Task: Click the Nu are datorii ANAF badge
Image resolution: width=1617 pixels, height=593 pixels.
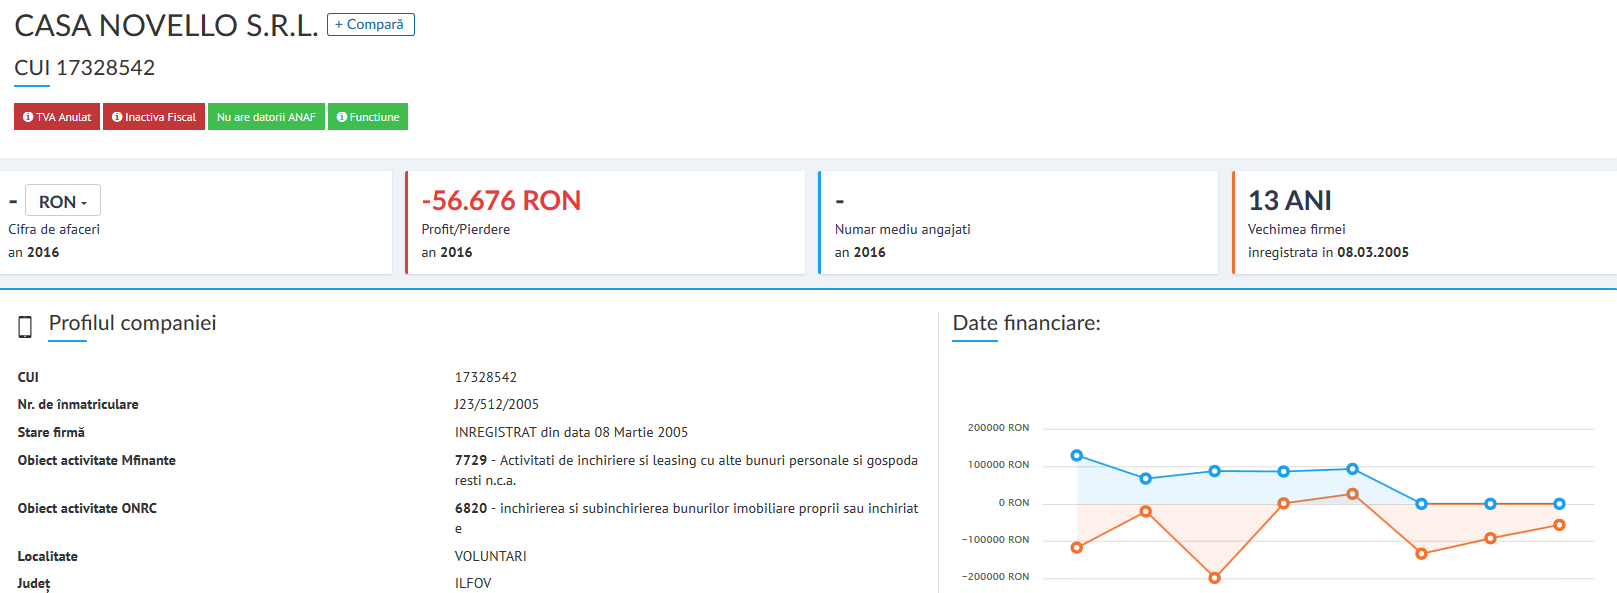Action: pyautogui.click(x=266, y=117)
